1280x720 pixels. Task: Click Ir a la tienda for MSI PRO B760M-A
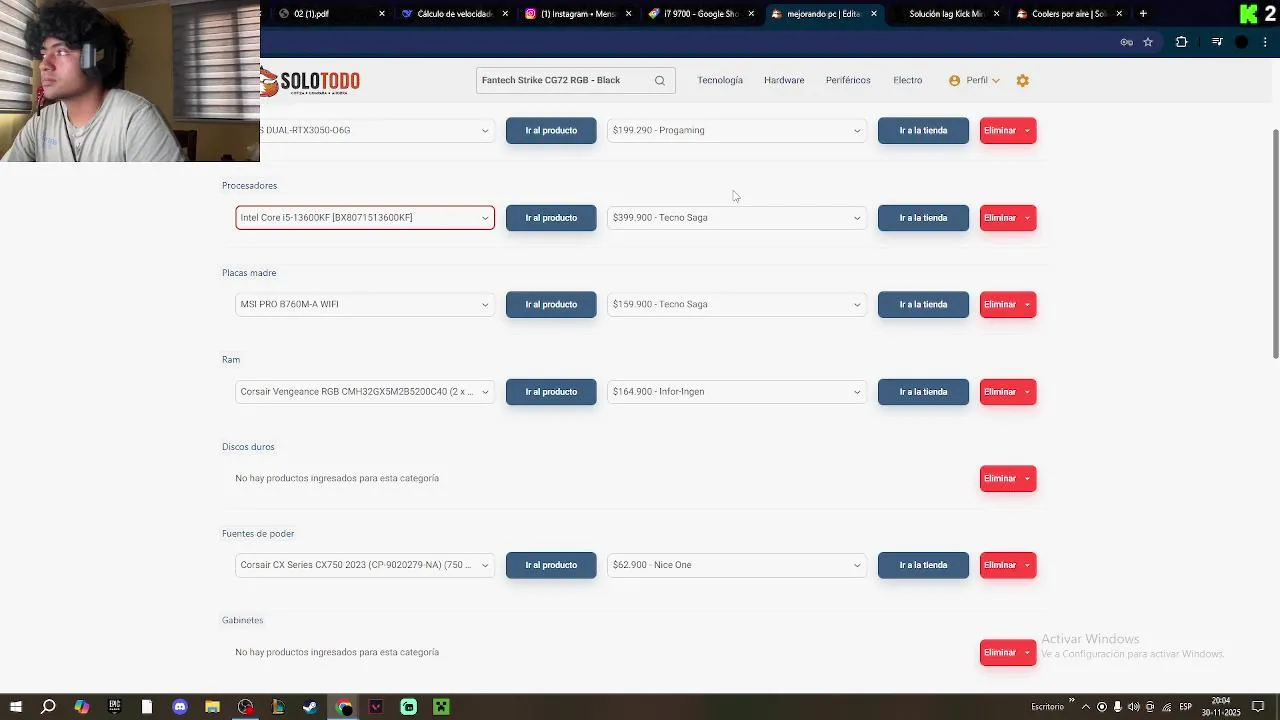(923, 305)
